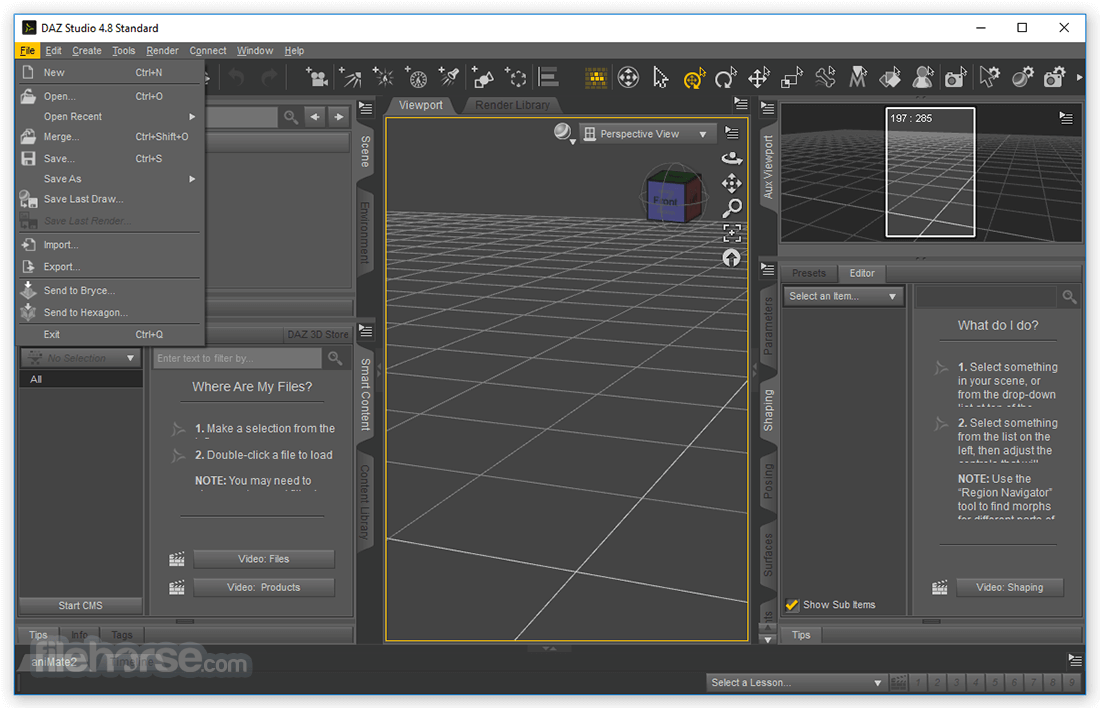Click the Render camera icon in toolbar

1054,77
